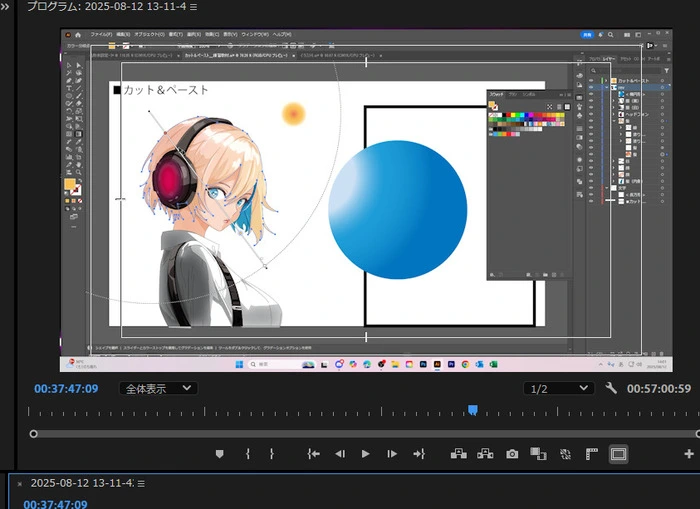Open the Button Editor plus icon

click(688, 454)
